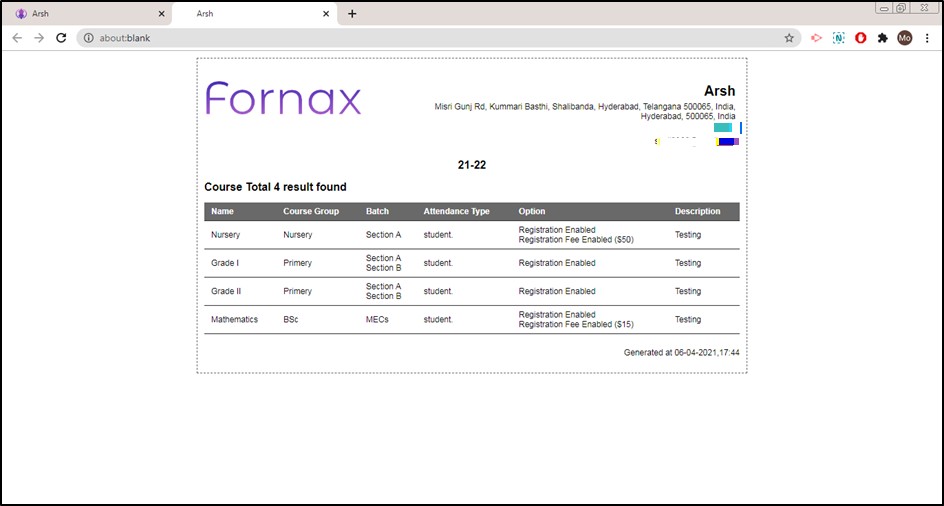The height and width of the screenshot is (506, 944).
Task: Click Testing description in Mathematics row
Action: tap(688, 320)
